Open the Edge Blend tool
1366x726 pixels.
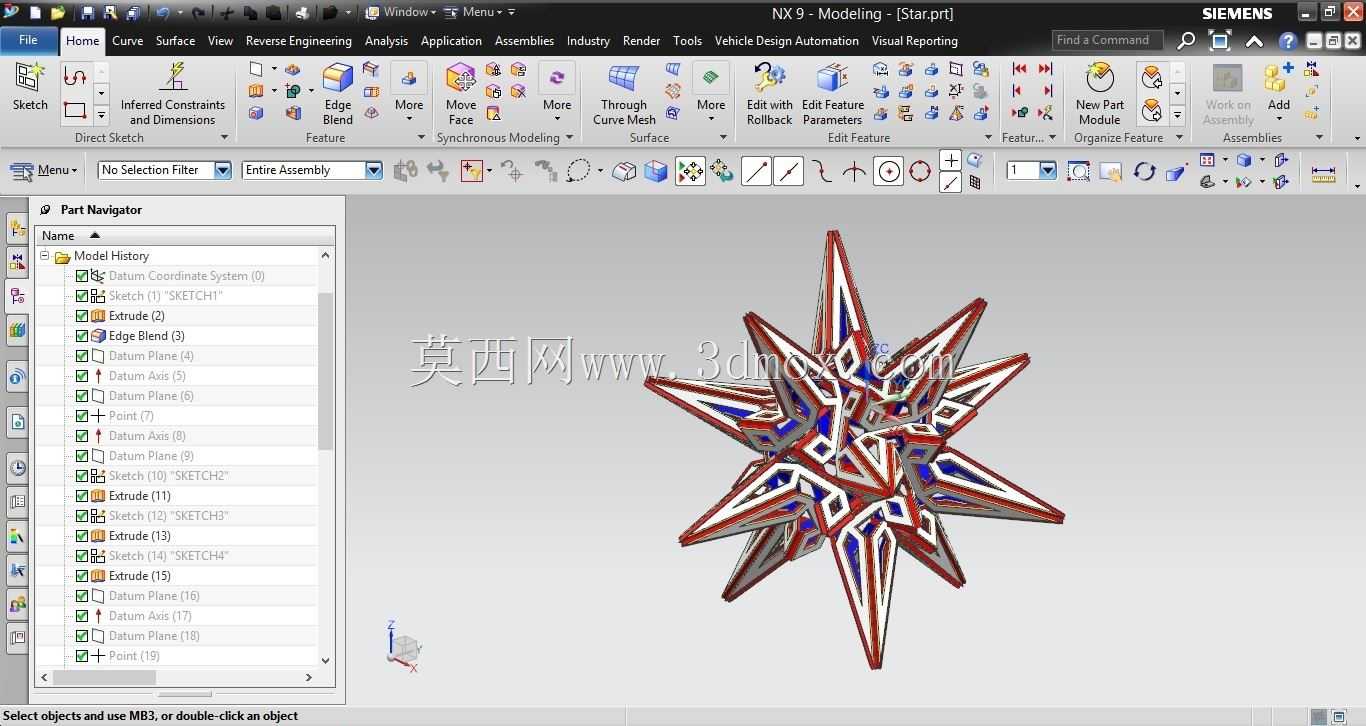[x=338, y=94]
